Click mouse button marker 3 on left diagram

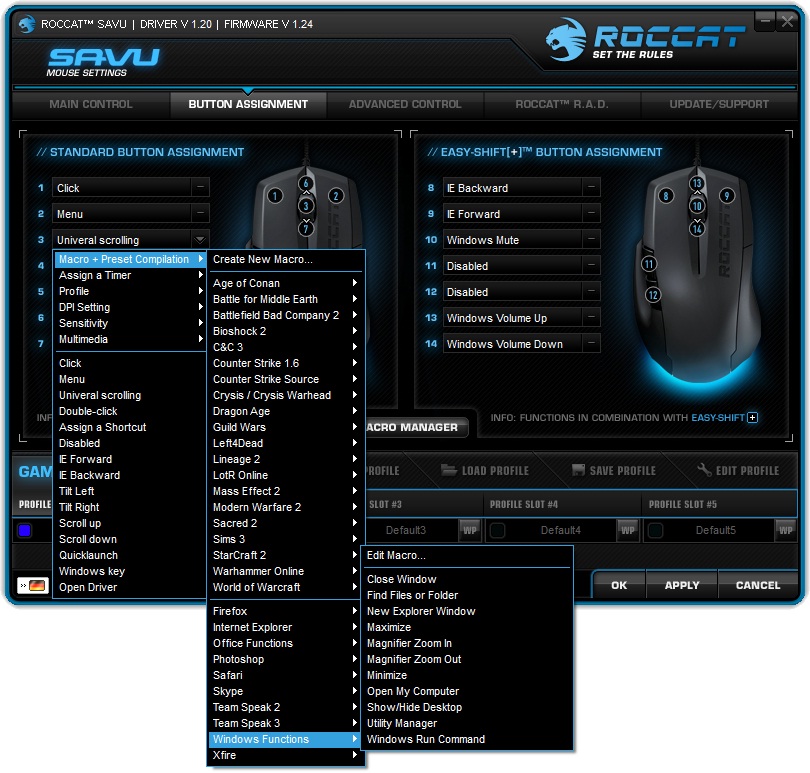(x=306, y=206)
